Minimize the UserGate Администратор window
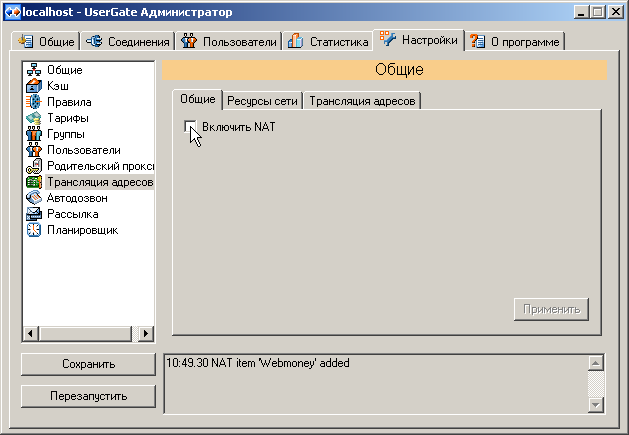 [x=581, y=12]
